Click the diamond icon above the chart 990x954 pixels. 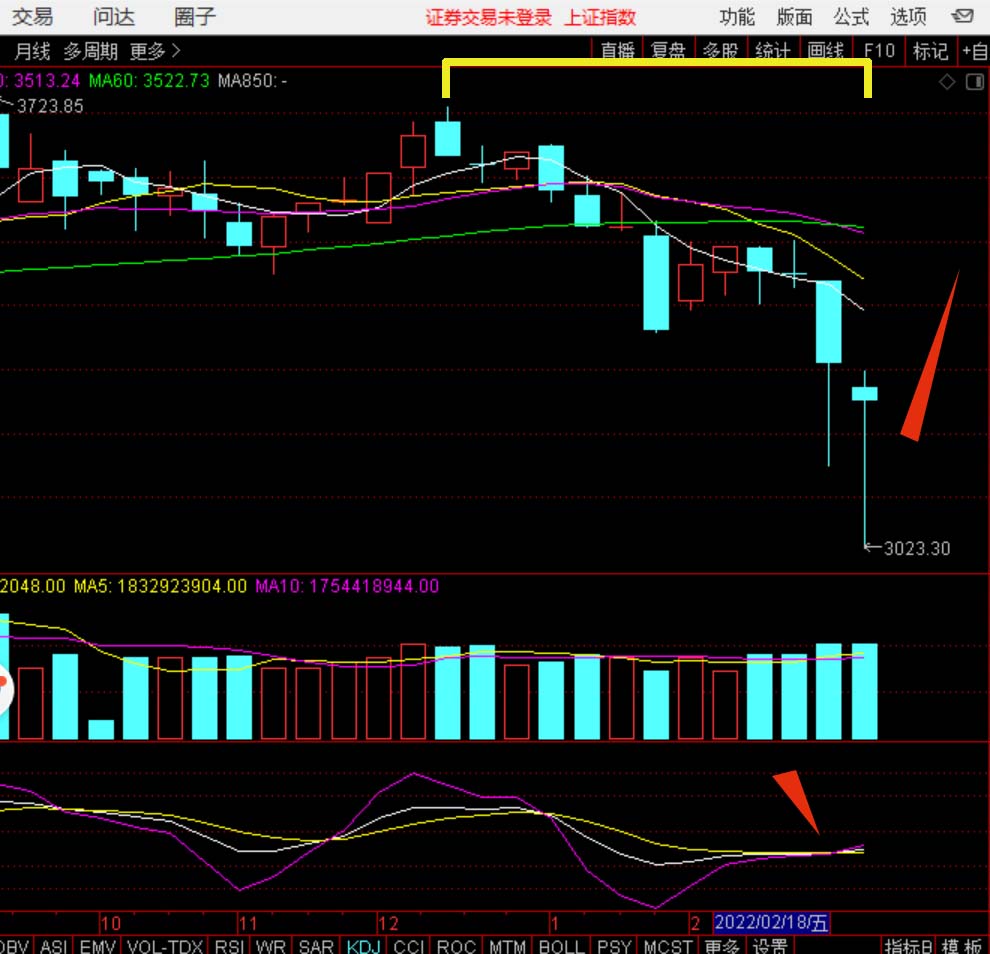coord(947,83)
